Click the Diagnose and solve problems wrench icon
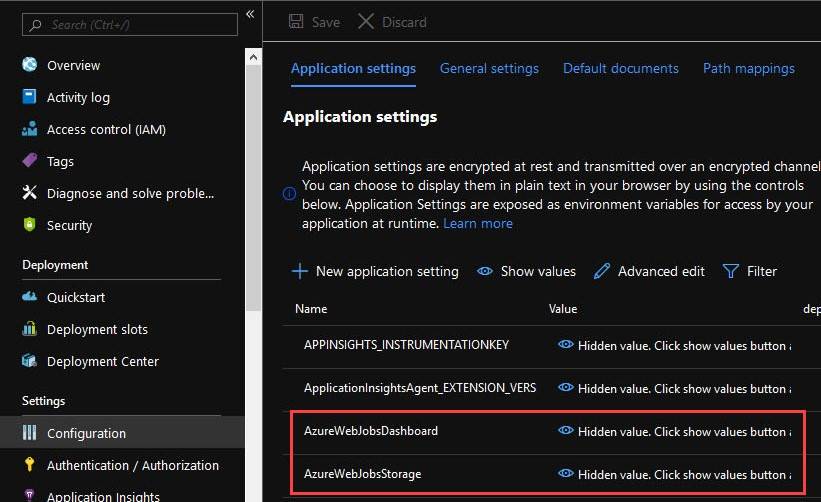Viewport: 821px width, 502px height. click(30, 193)
